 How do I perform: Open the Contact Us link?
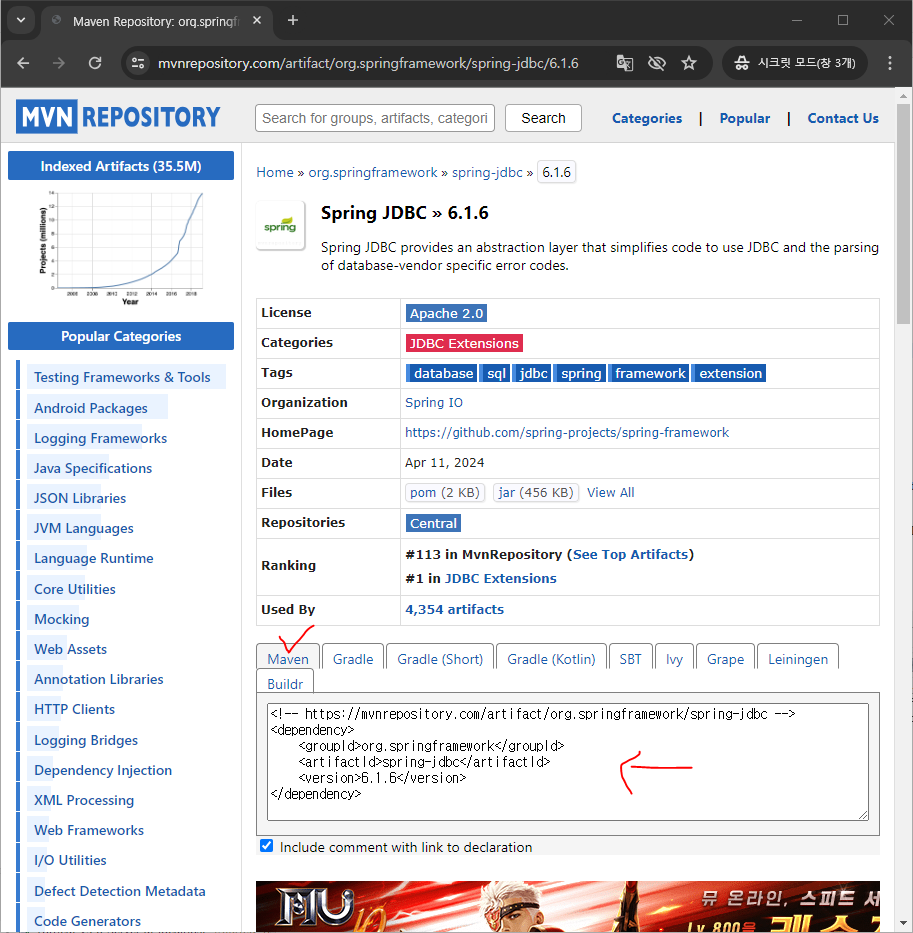[843, 118]
